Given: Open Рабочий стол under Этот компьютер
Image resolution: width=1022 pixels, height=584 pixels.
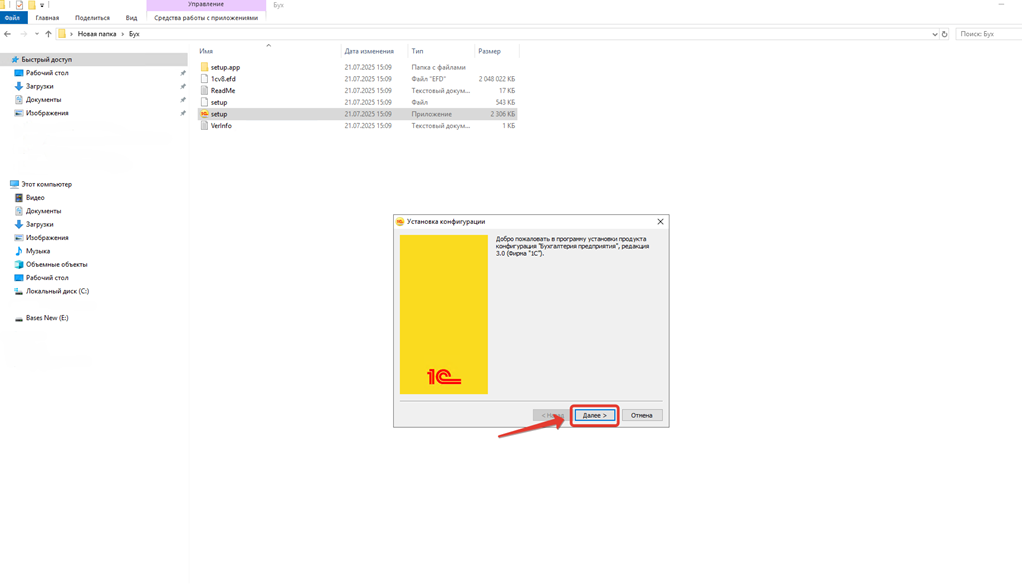Looking at the screenshot, I should tap(47, 278).
